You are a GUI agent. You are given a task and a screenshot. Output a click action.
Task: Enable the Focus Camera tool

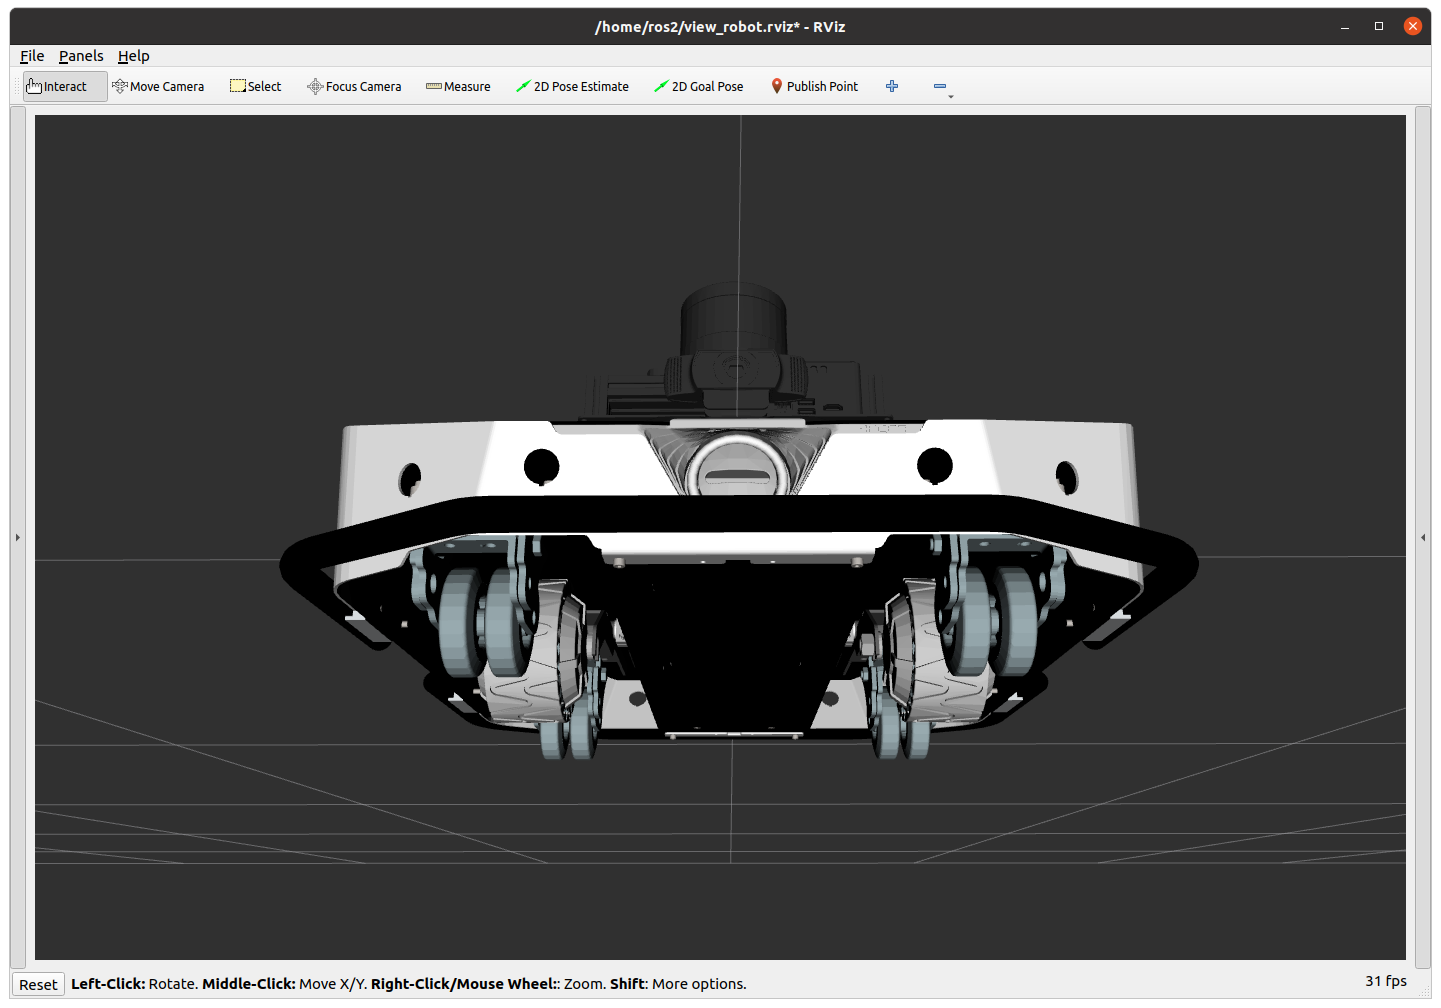(354, 87)
